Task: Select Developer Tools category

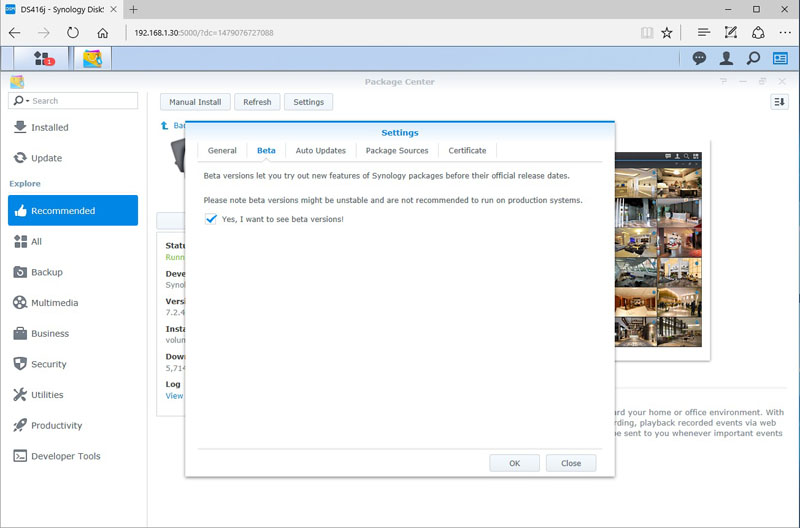Action: point(73,456)
